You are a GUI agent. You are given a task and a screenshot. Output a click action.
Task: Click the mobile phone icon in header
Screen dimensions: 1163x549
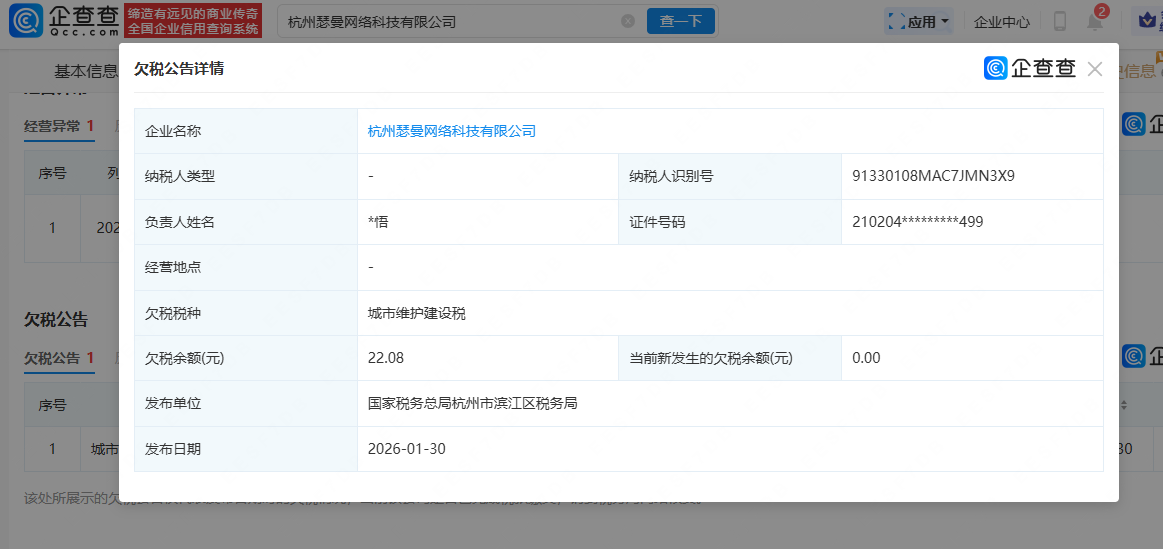pos(1060,21)
